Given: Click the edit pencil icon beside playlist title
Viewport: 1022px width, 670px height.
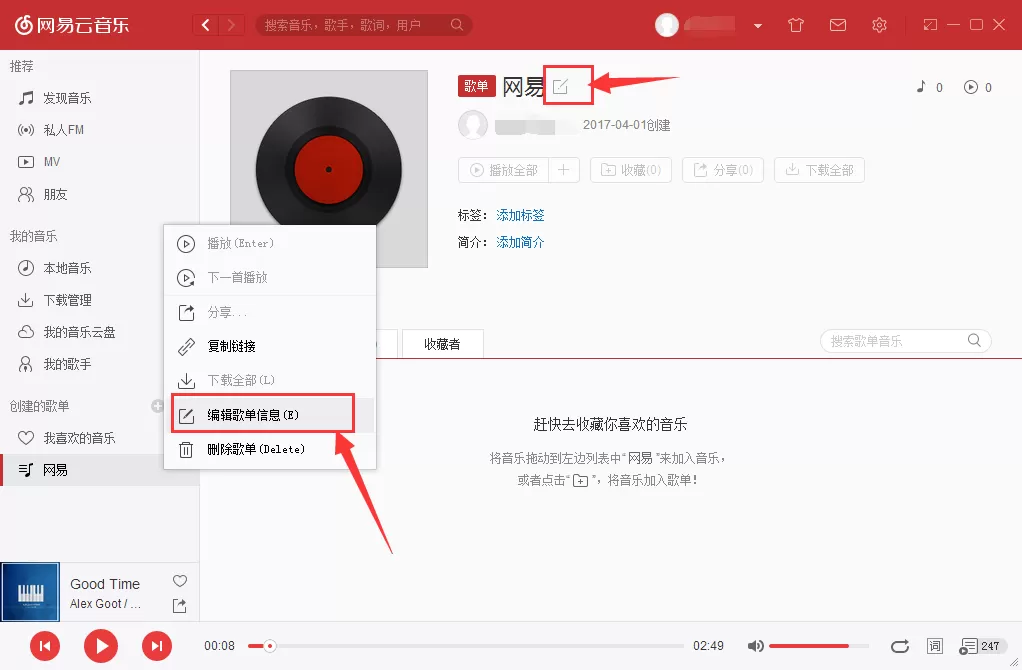Looking at the screenshot, I should 561,86.
